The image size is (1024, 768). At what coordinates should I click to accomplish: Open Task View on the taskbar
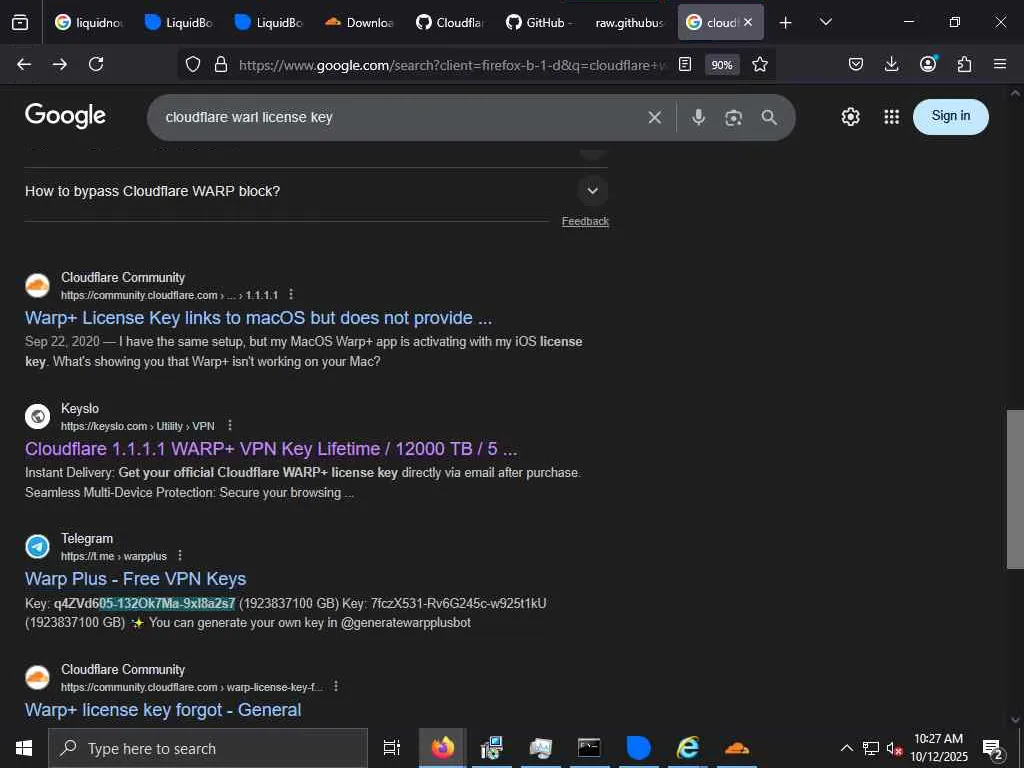point(391,748)
